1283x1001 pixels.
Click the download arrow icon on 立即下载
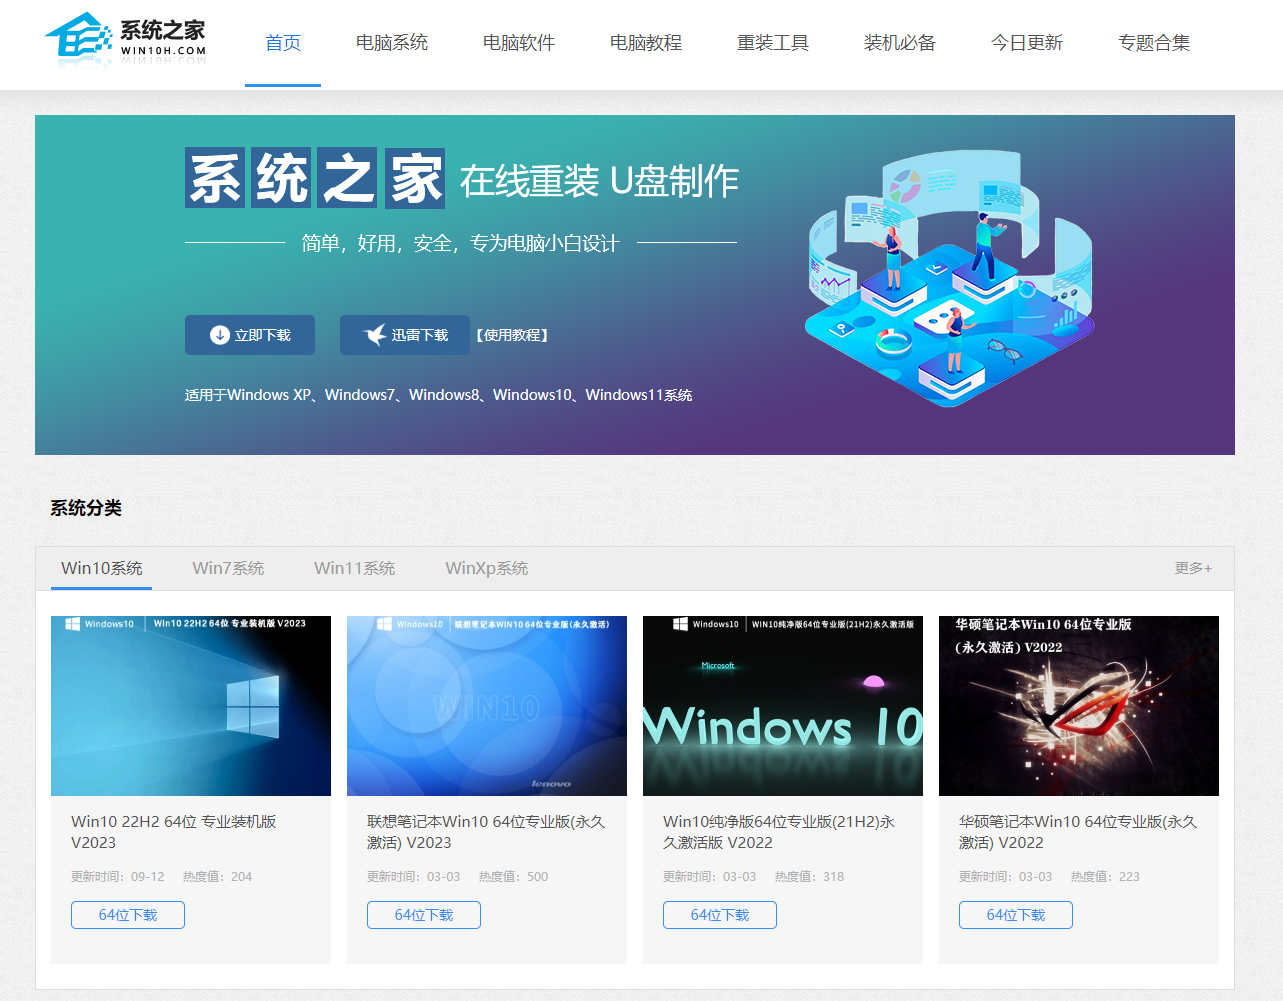click(x=220, y=335)
